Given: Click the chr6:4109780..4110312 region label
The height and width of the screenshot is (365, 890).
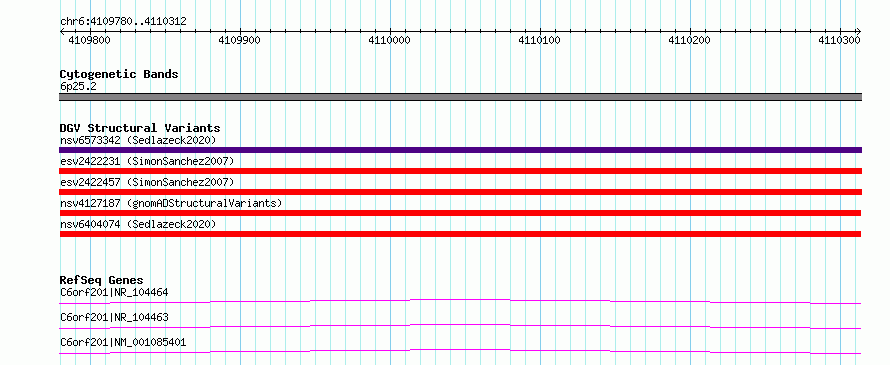Looking at the screenshot, I should coord(123,22).
